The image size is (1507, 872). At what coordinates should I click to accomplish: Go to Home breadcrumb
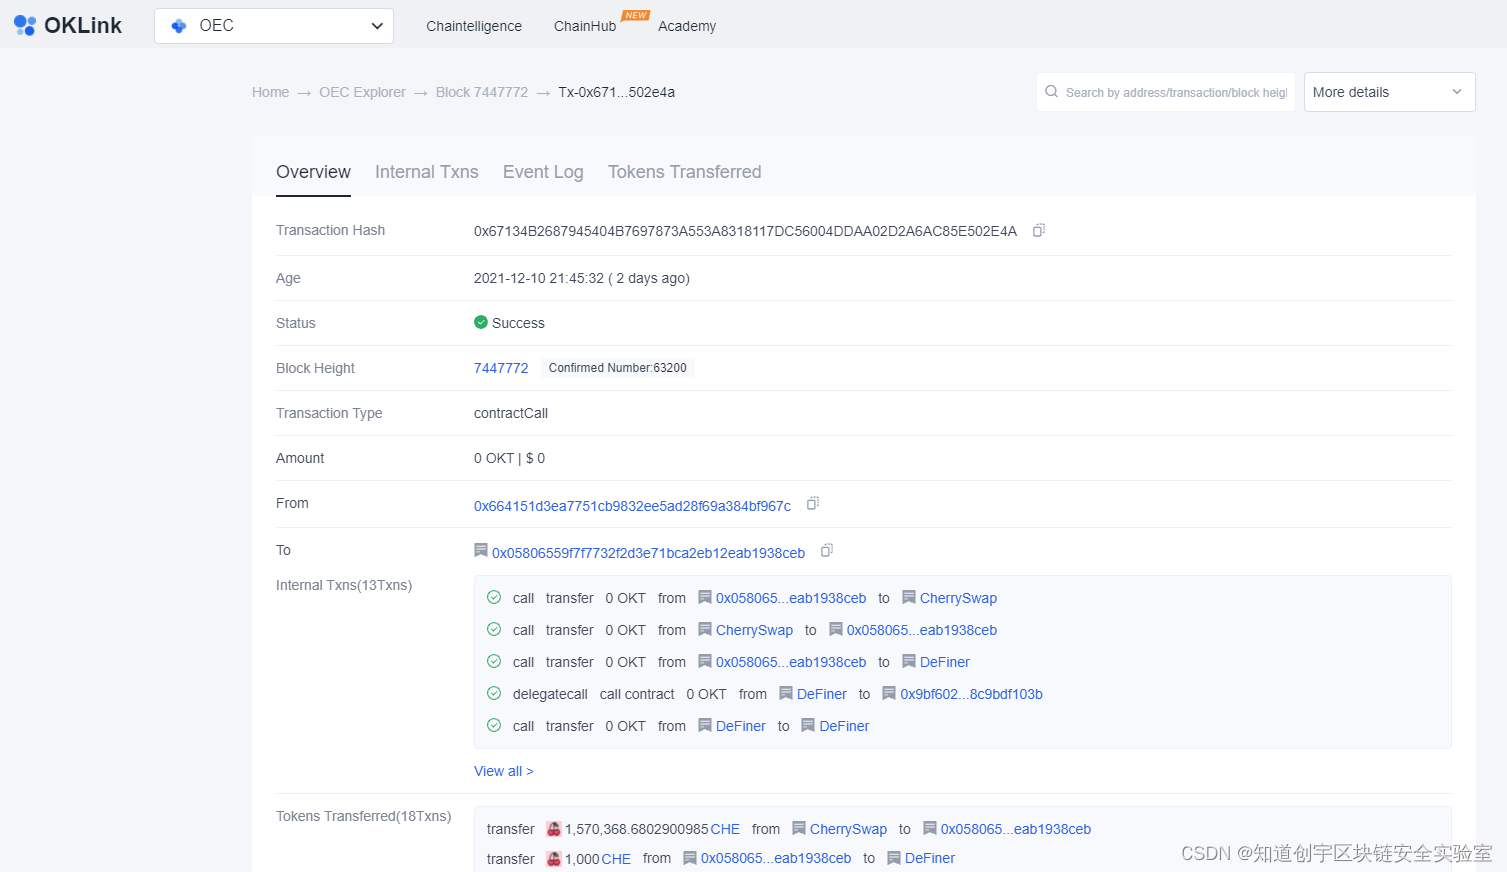(x=270, y=92)
